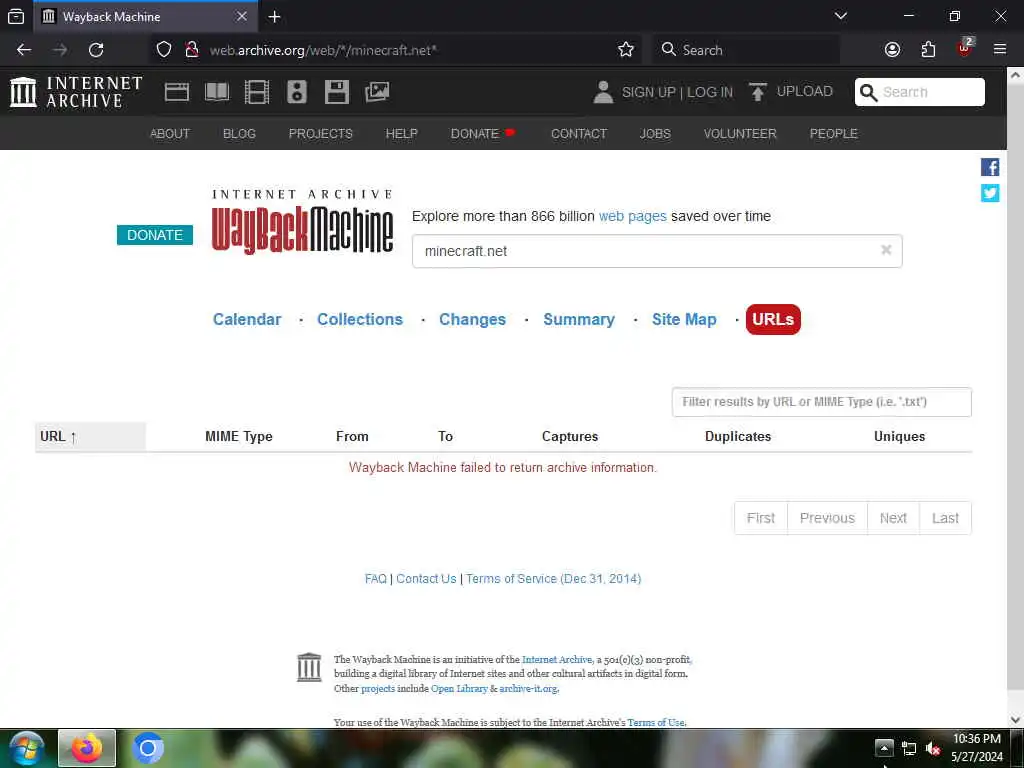Switch to the Site Map tab
This screenshot has width=1024, height=768.
(684, 319)
